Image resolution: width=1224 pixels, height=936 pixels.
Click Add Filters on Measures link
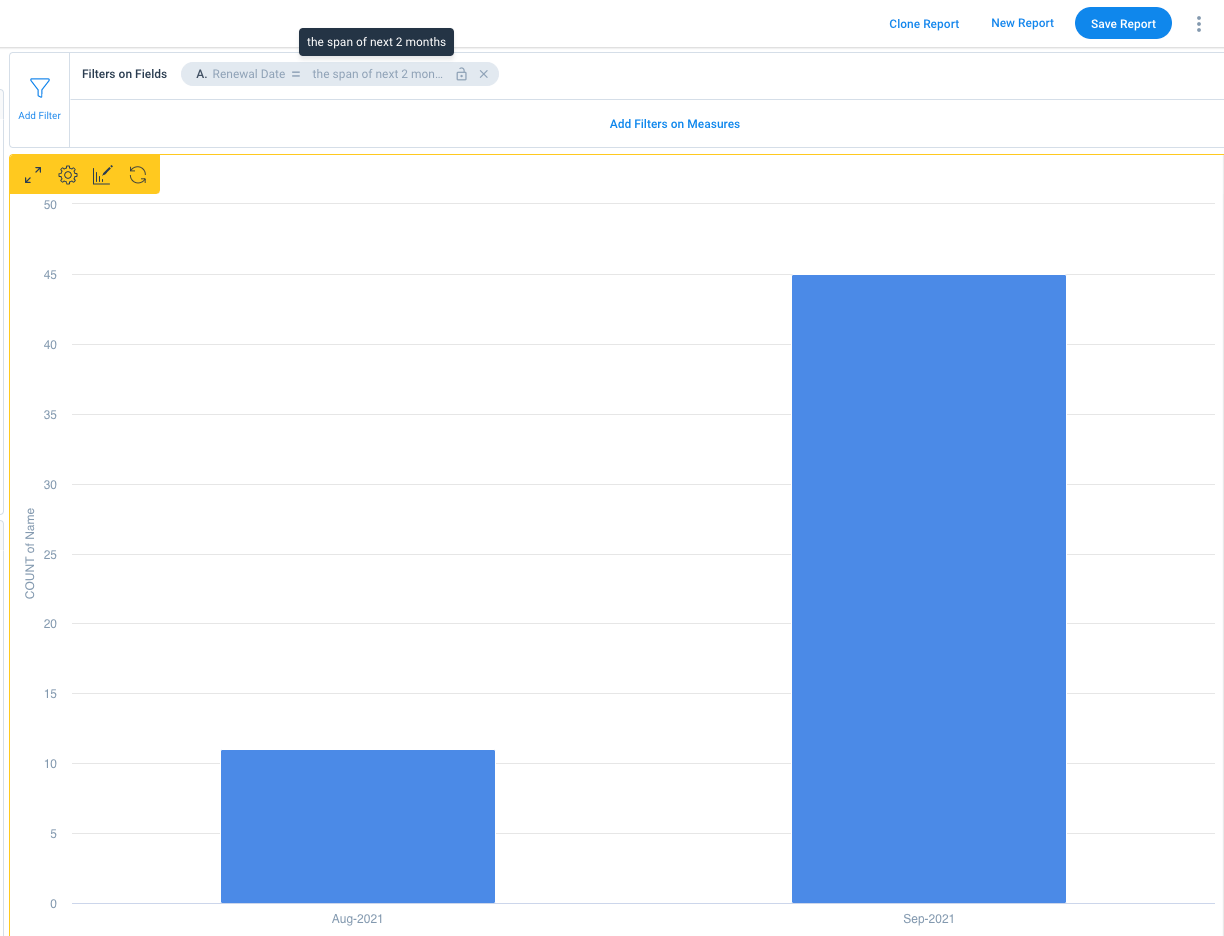(675, 124)
